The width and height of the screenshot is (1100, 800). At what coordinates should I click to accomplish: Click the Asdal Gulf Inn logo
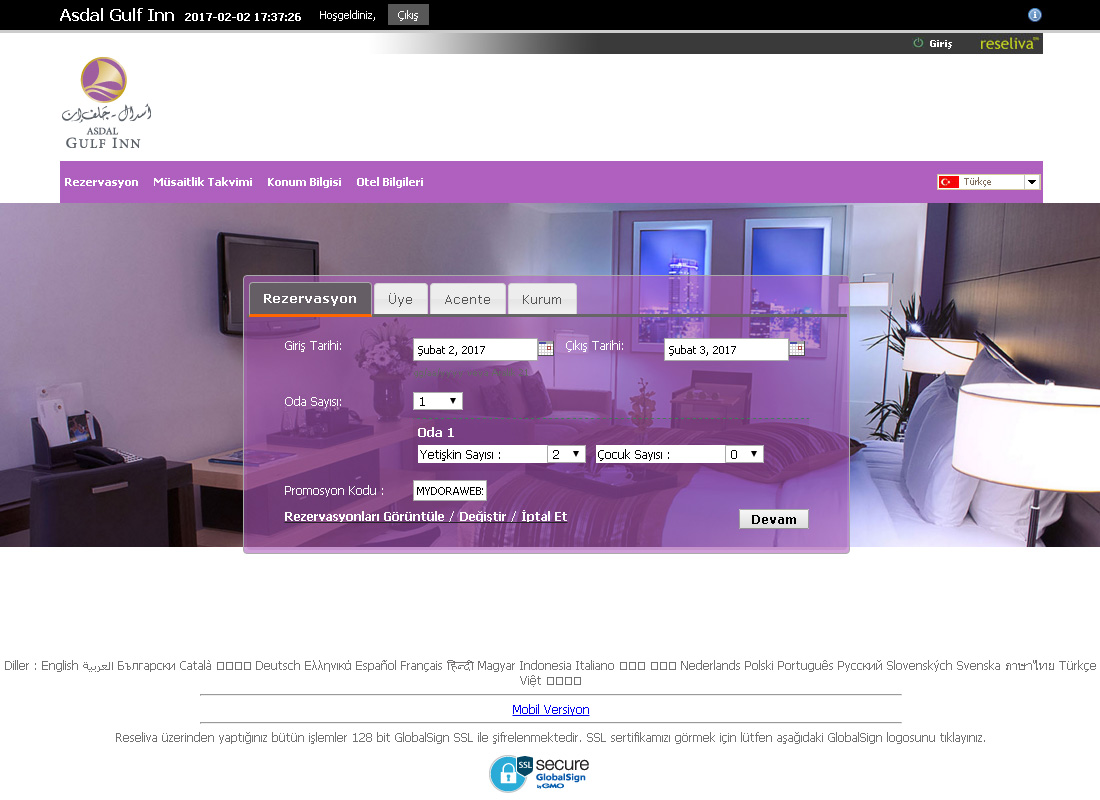point(105,103)
